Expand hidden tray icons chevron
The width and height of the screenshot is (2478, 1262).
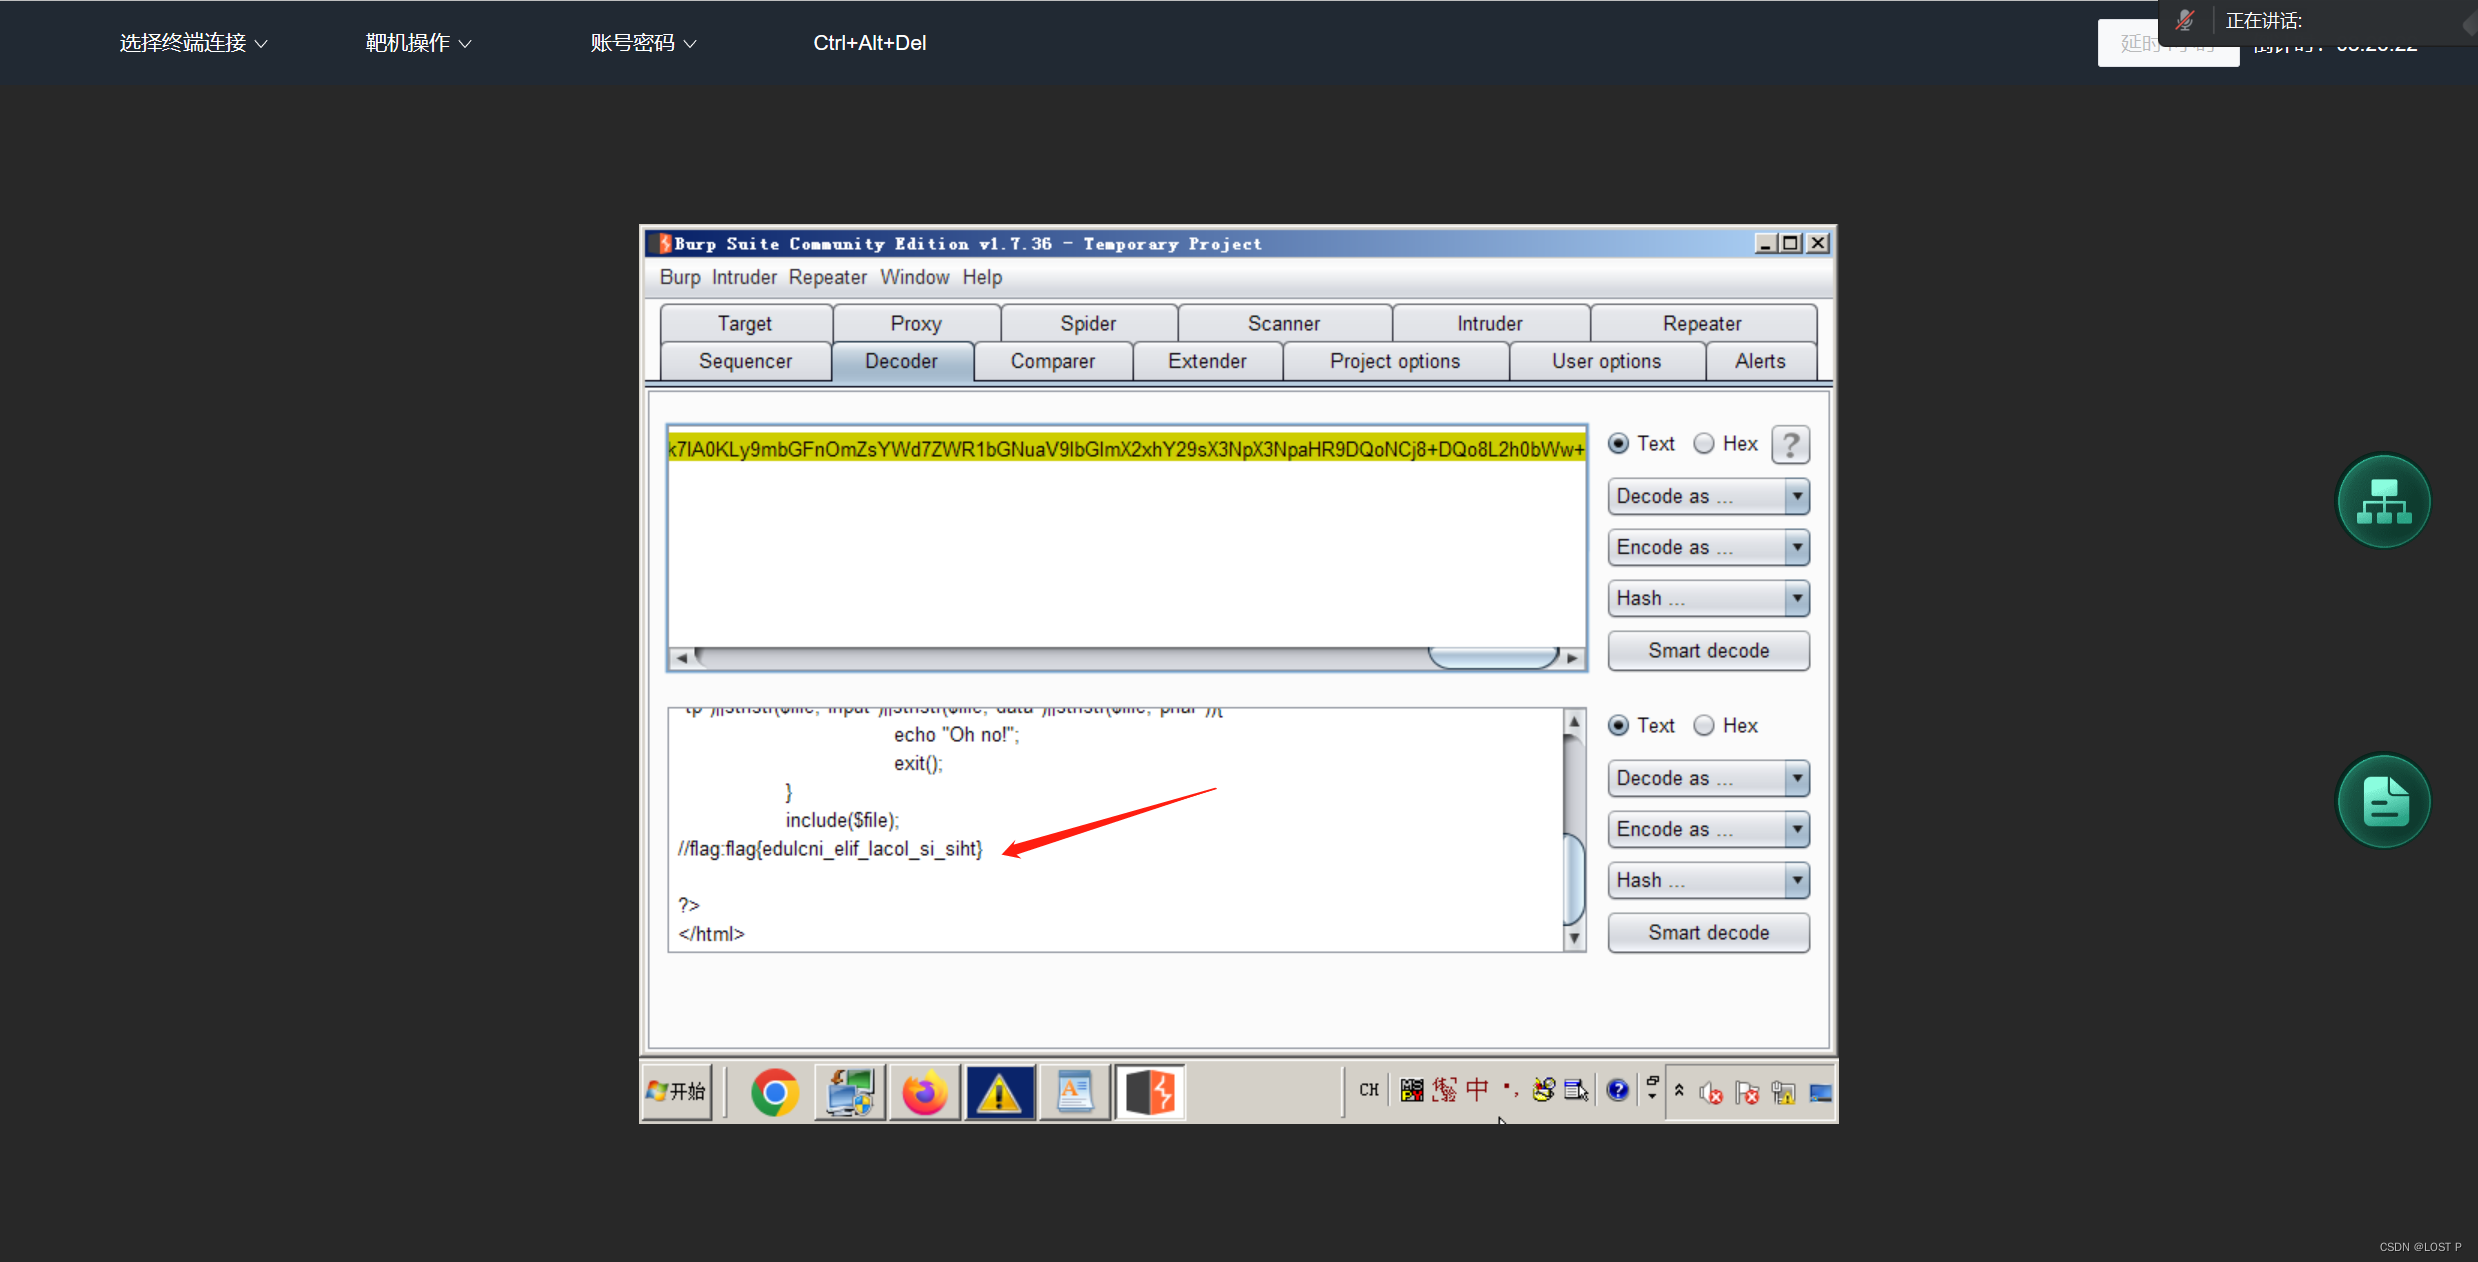click(x=1679, y=1091)
